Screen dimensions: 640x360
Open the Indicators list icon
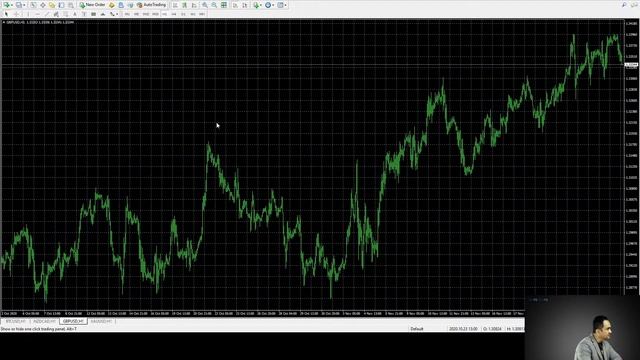click(x=256, y=5)
